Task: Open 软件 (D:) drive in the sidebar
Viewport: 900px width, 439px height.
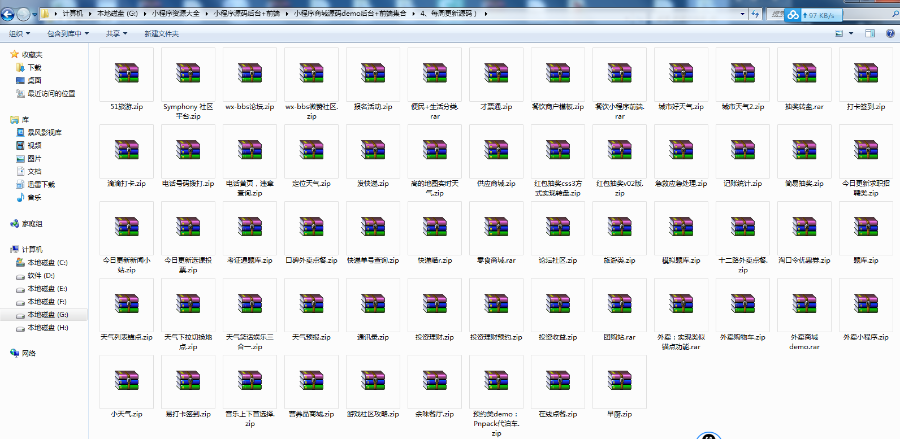Action: tap(41, 276)
